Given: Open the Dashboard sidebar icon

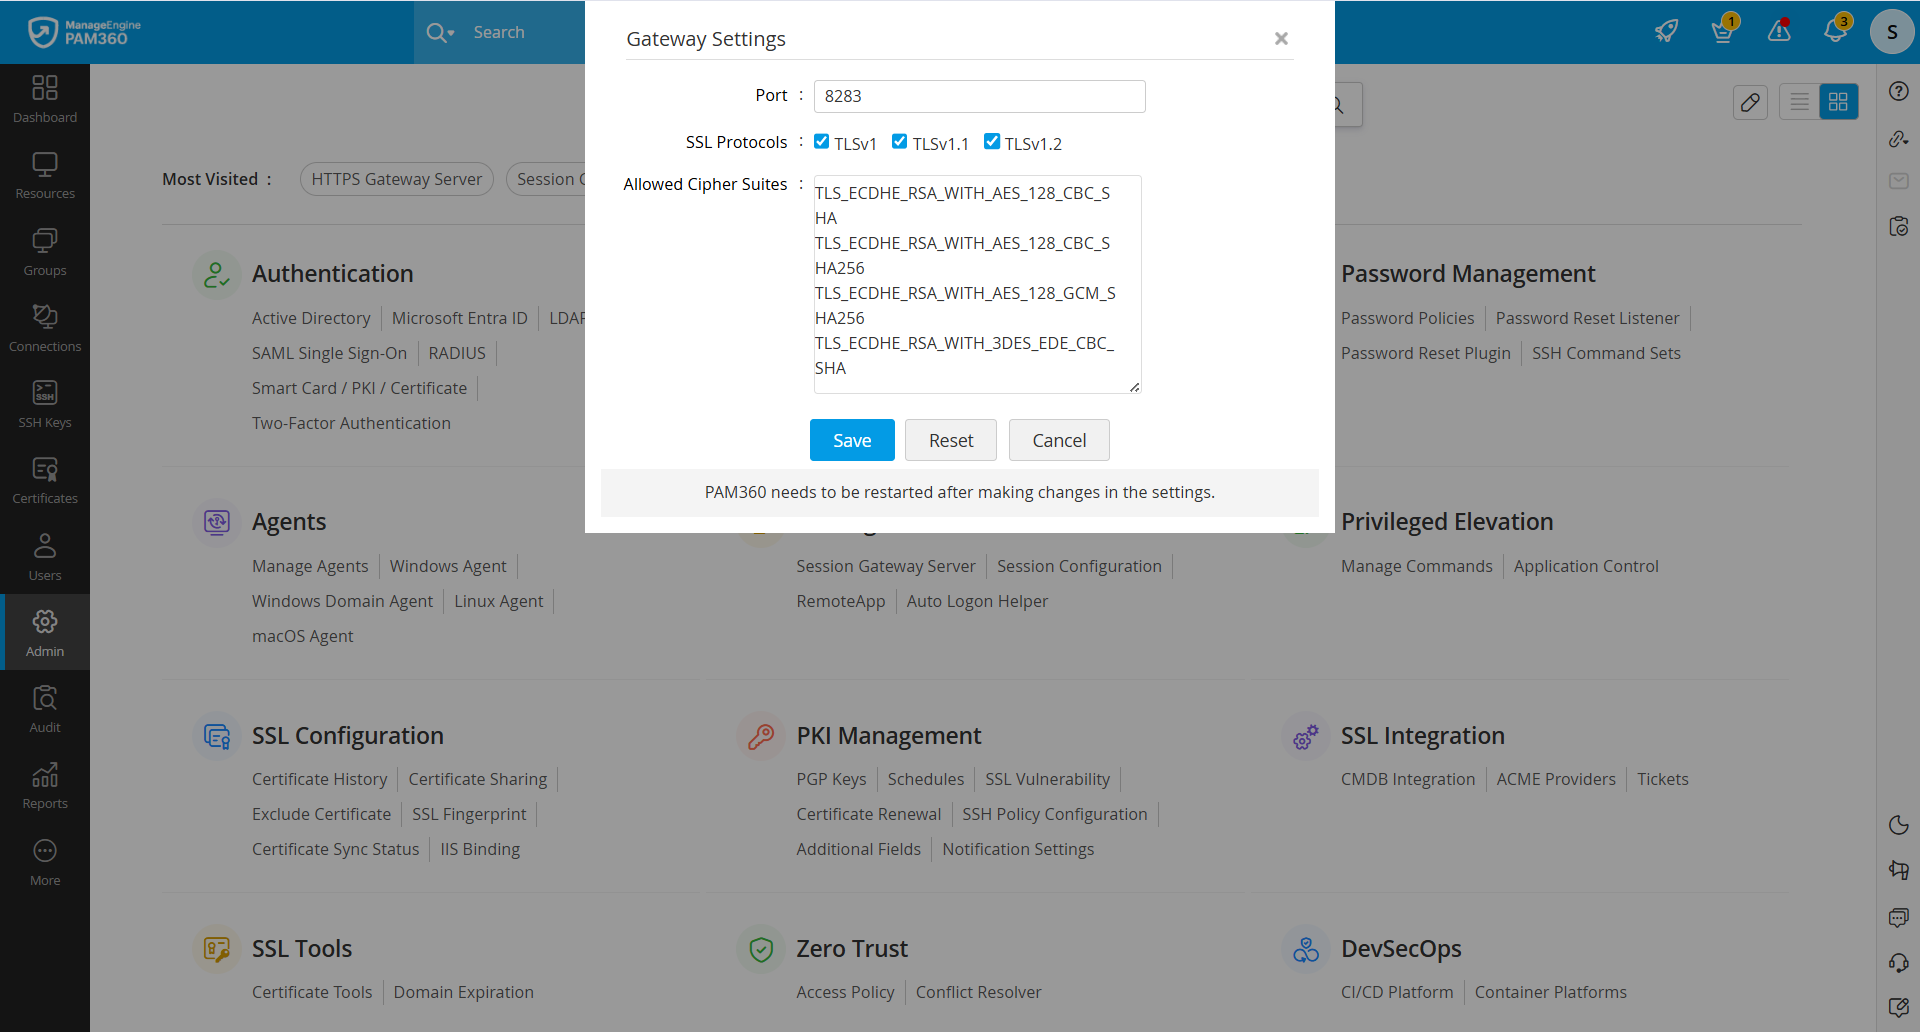Looking at the screenshot, I should point(45,99).
